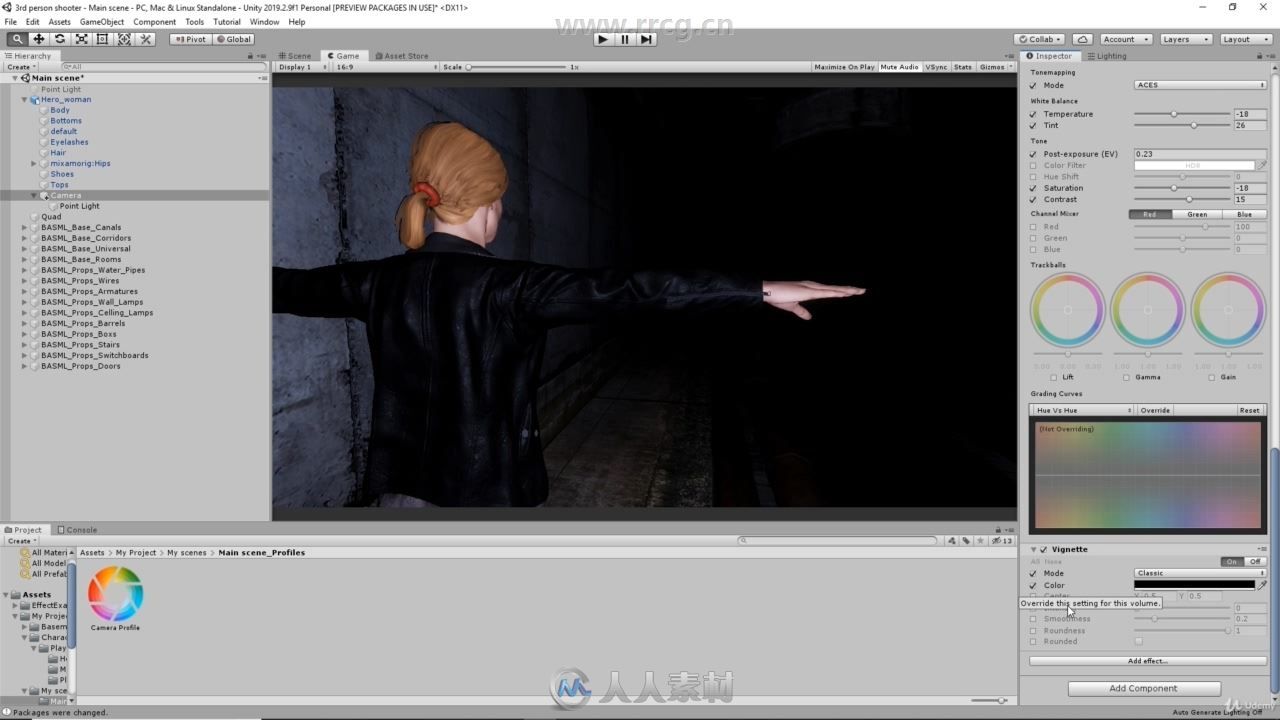Open the Layout dropdown
The image size is (1280, 720).
click(x=1245, y=39)
